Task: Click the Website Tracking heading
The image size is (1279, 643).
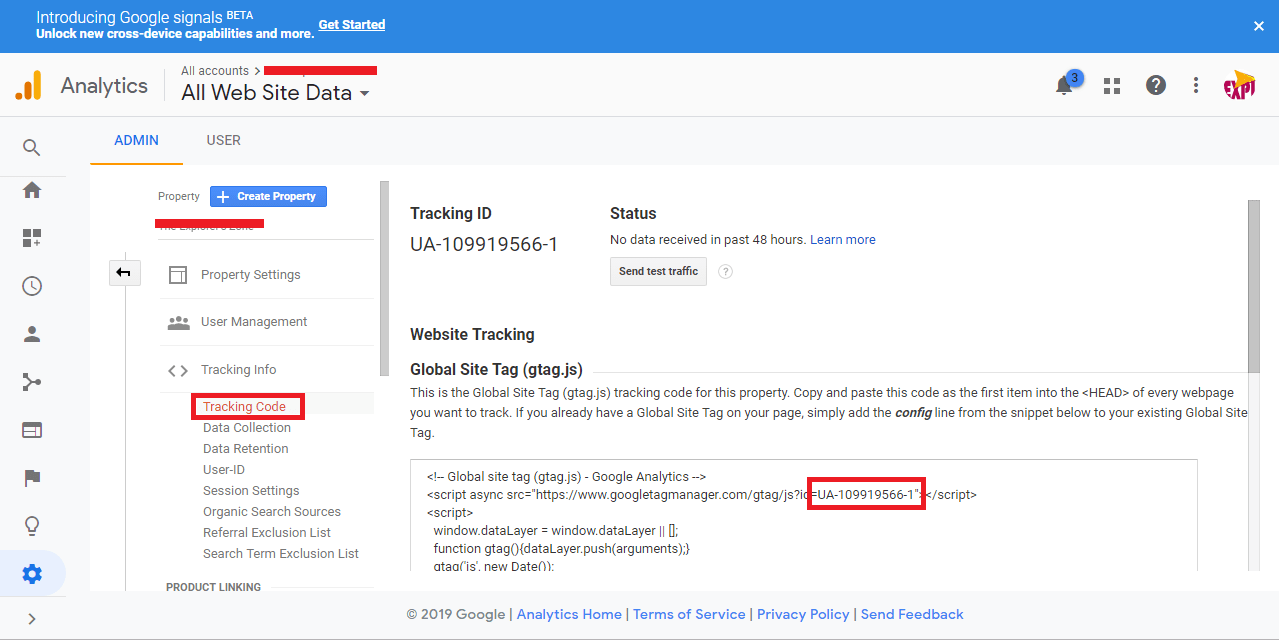Action: [472, 334]
